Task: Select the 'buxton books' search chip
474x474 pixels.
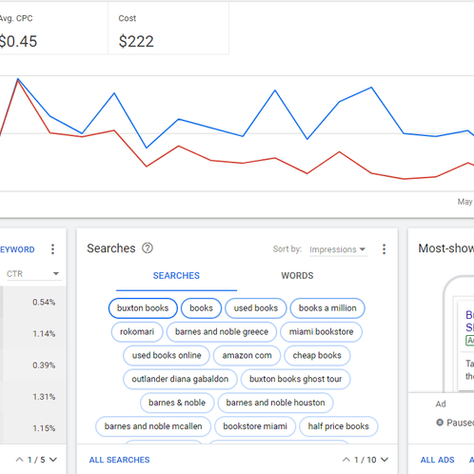Action: 143,308
